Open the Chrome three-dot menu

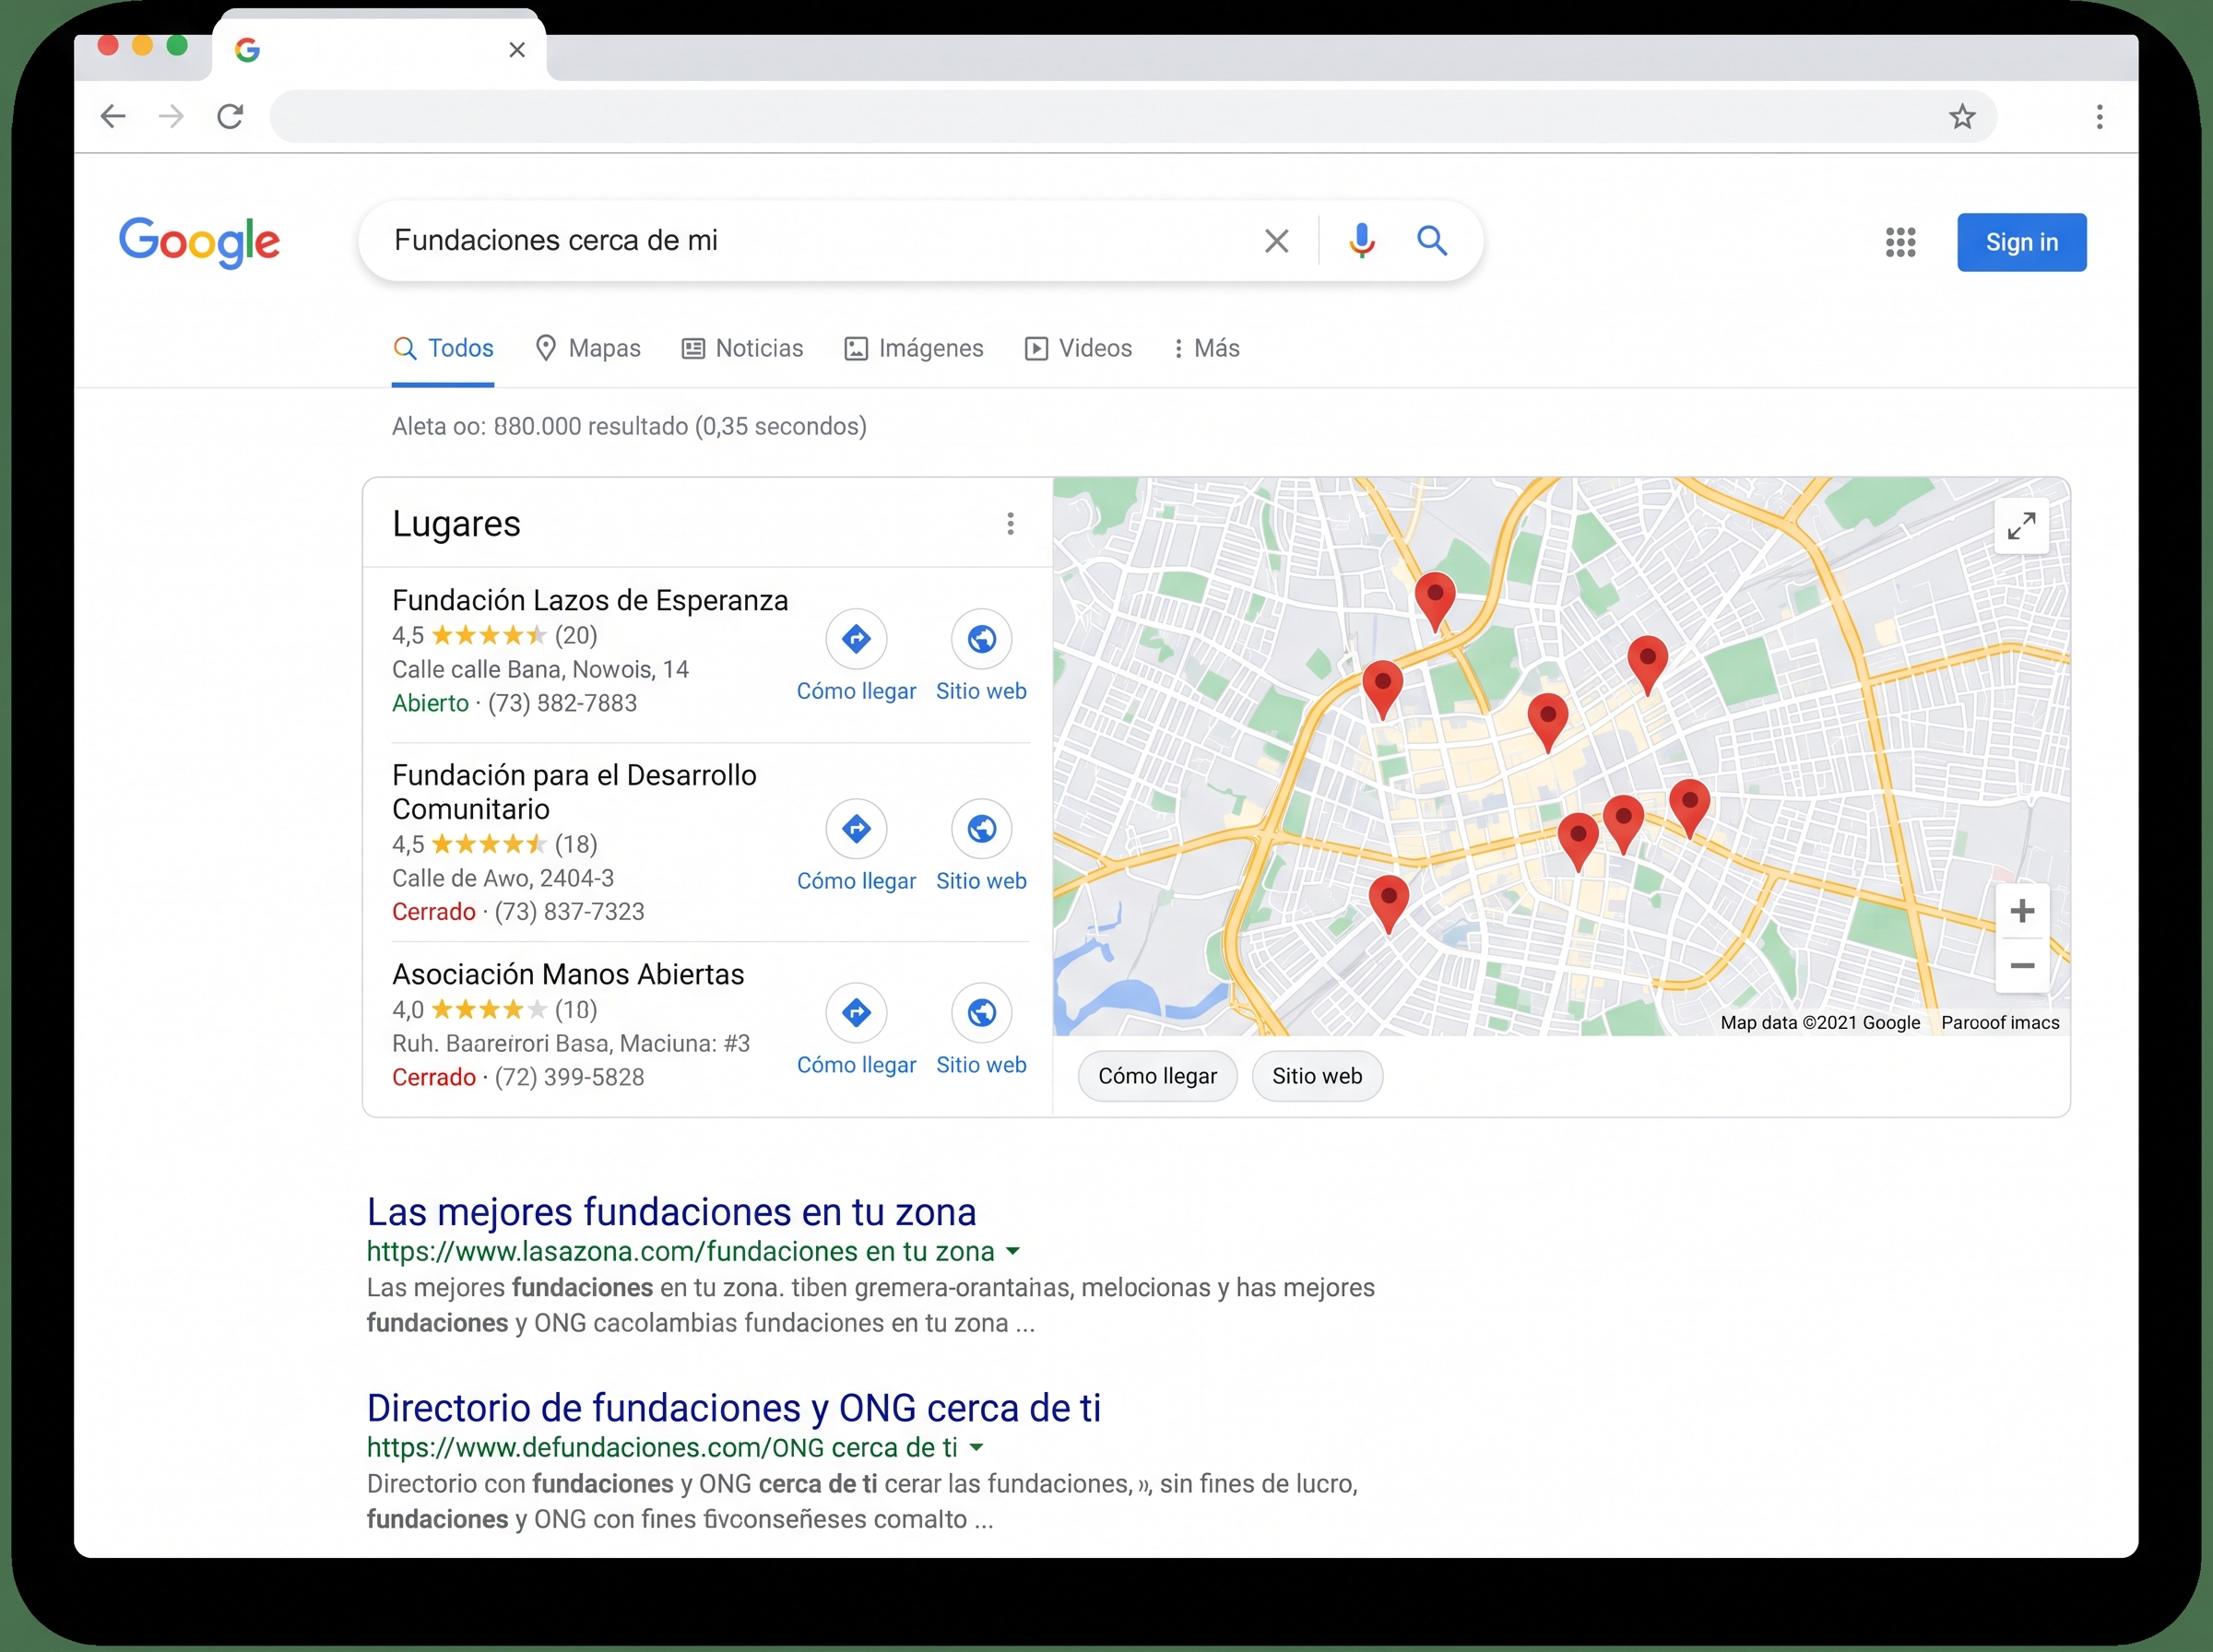coord(2099,117)
